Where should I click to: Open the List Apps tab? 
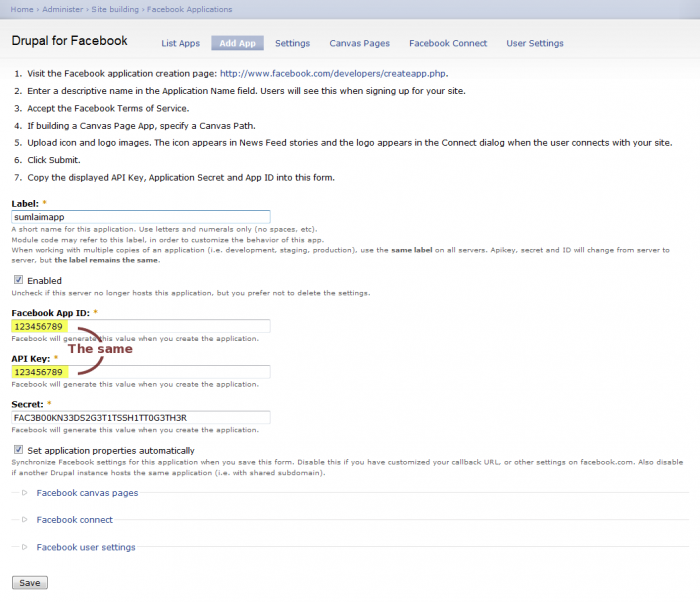point(180,43)
